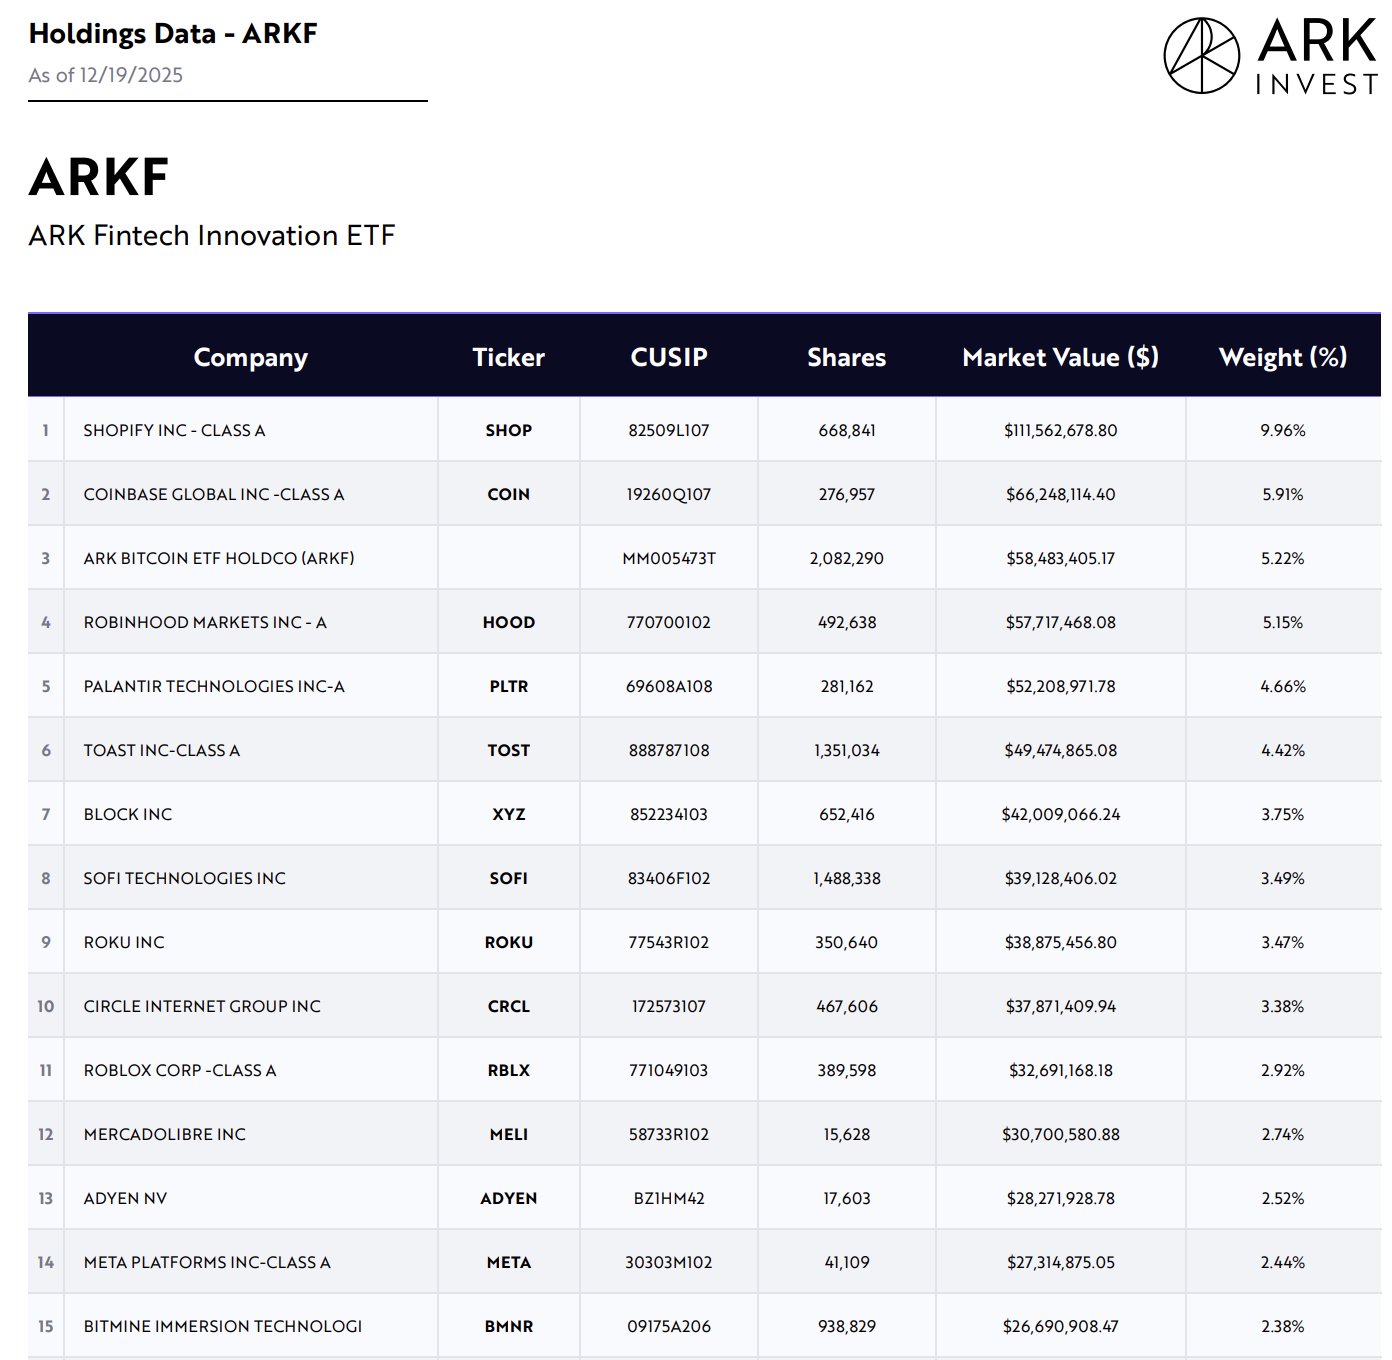Select the CUSIP column header
This screenshot has width=1392, height=1360.
tap(668, 357)
